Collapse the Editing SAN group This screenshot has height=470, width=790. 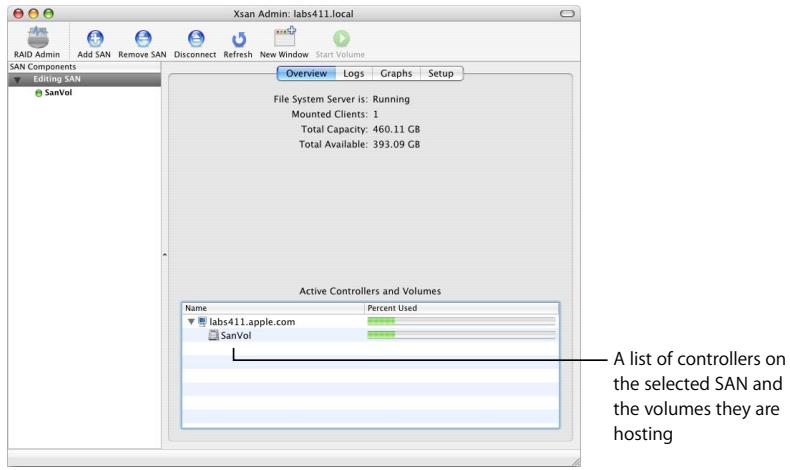click(x=18, y=80)
